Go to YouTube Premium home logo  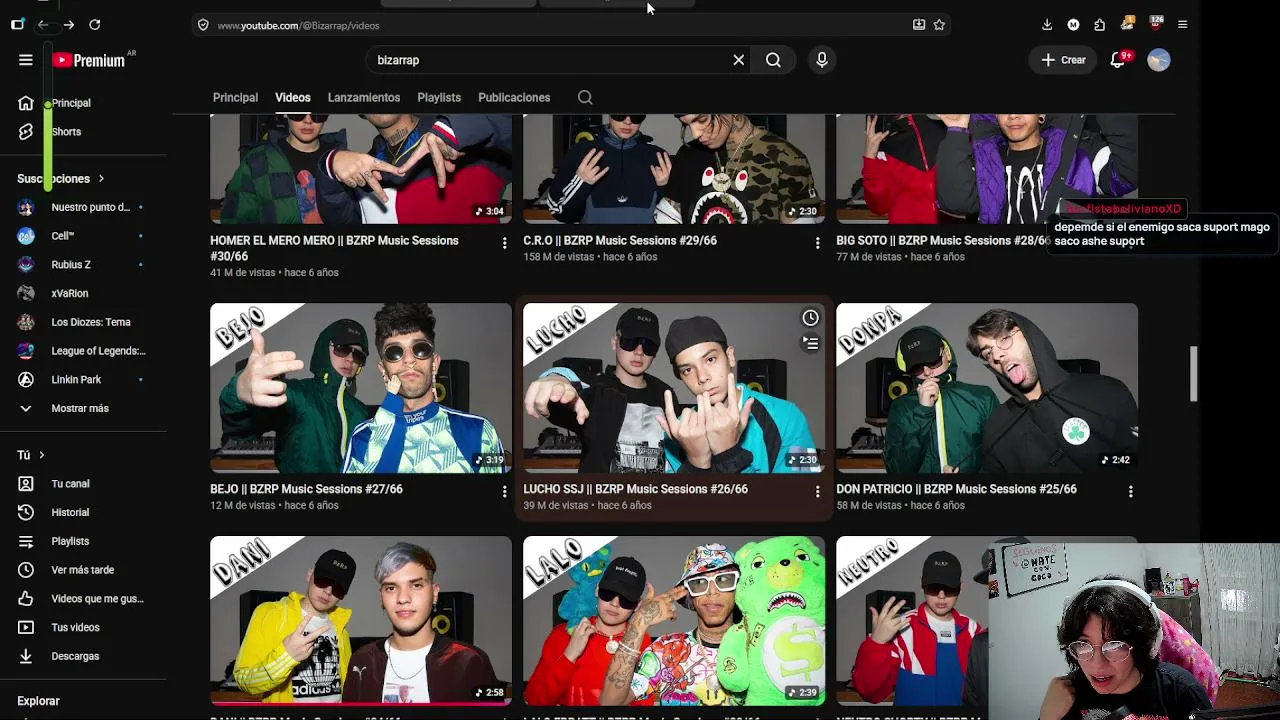click(89, 60)
